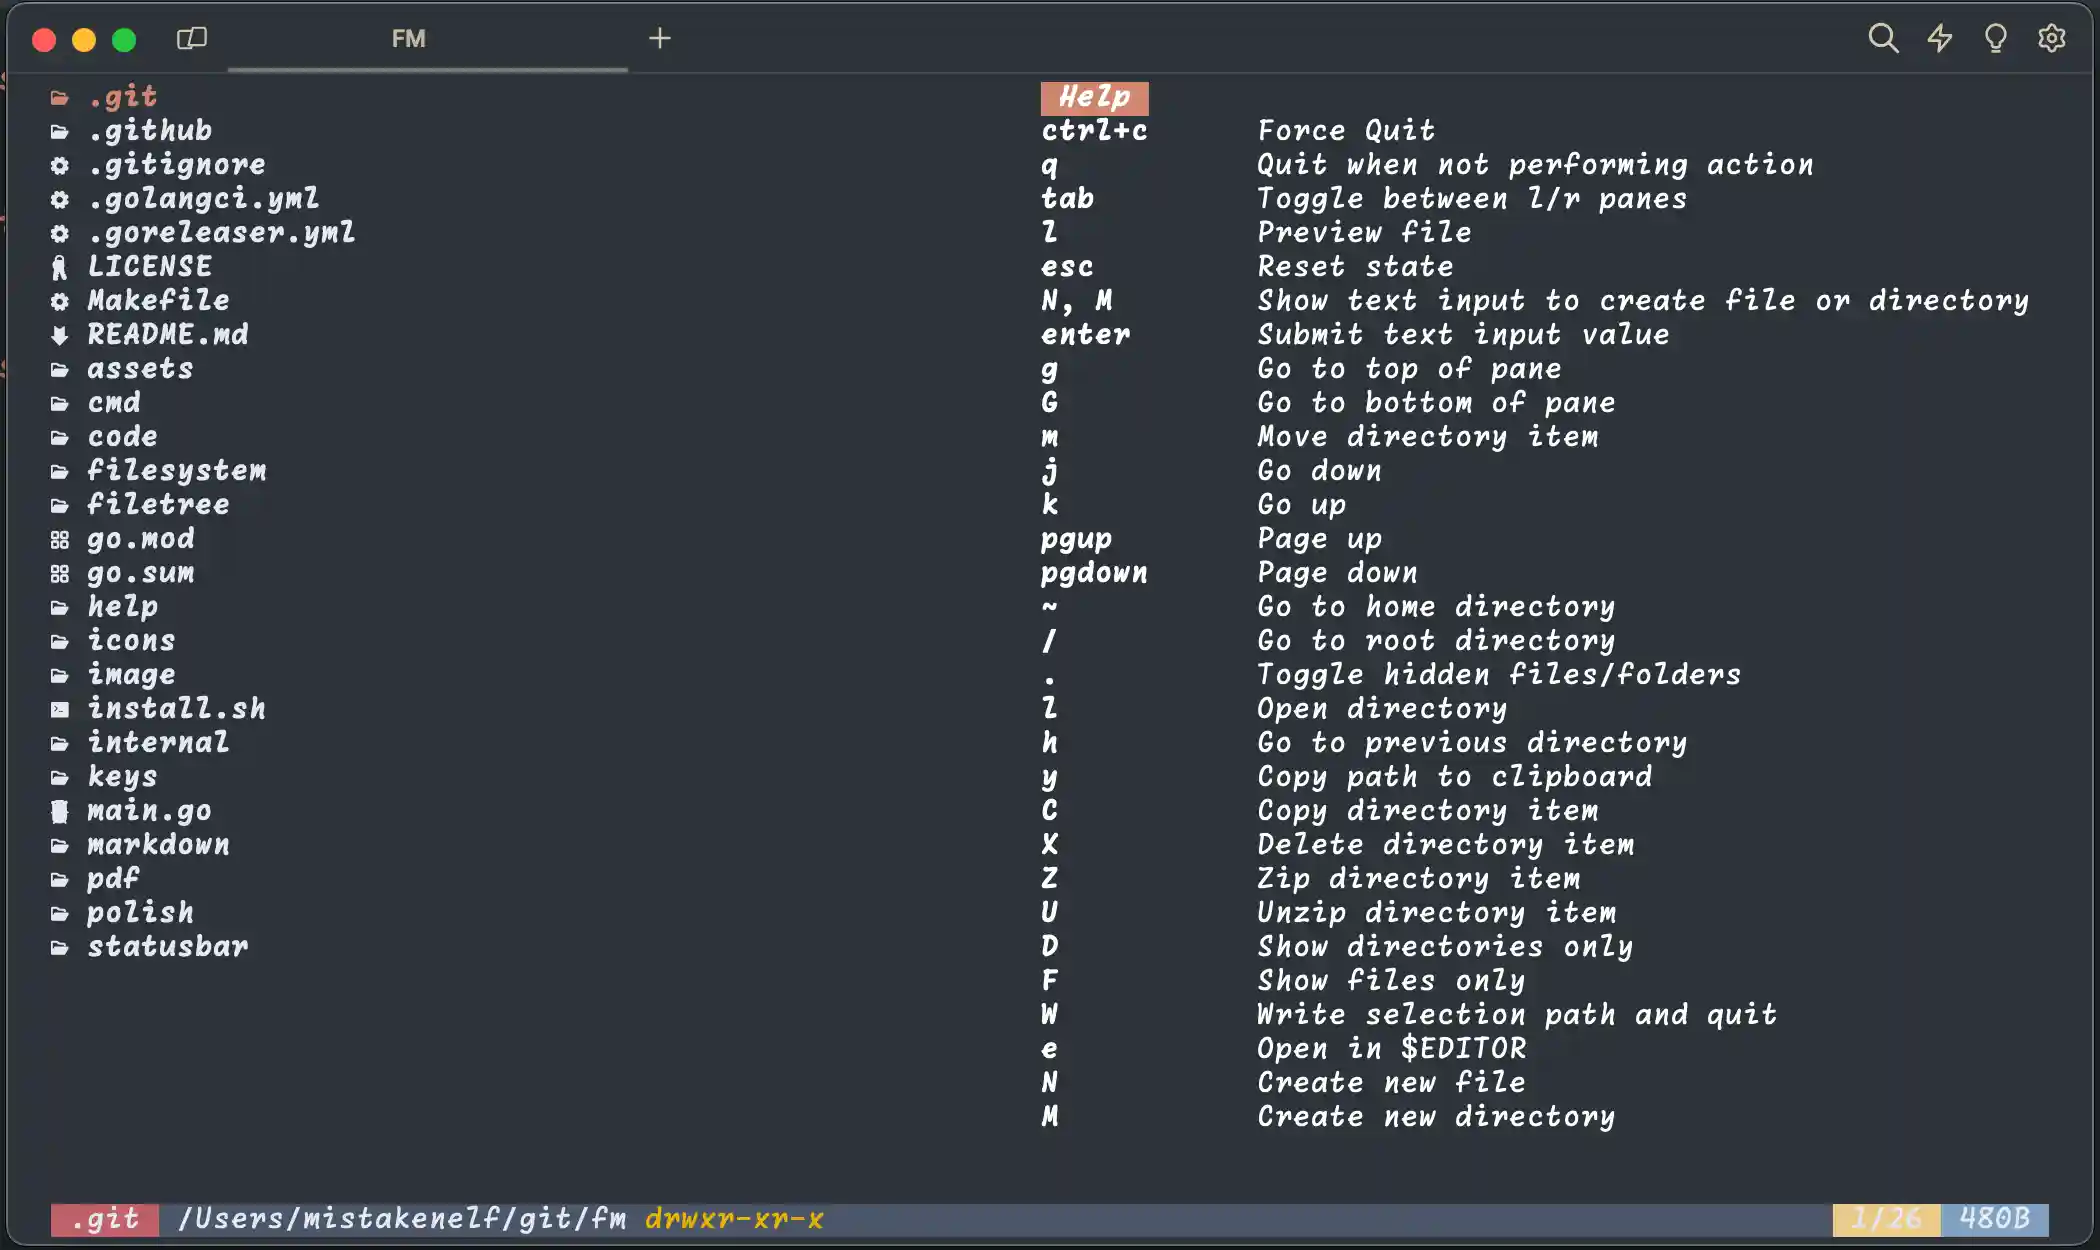
Task: Open the settings gear icon in title bar
Action: (2052, 38)
